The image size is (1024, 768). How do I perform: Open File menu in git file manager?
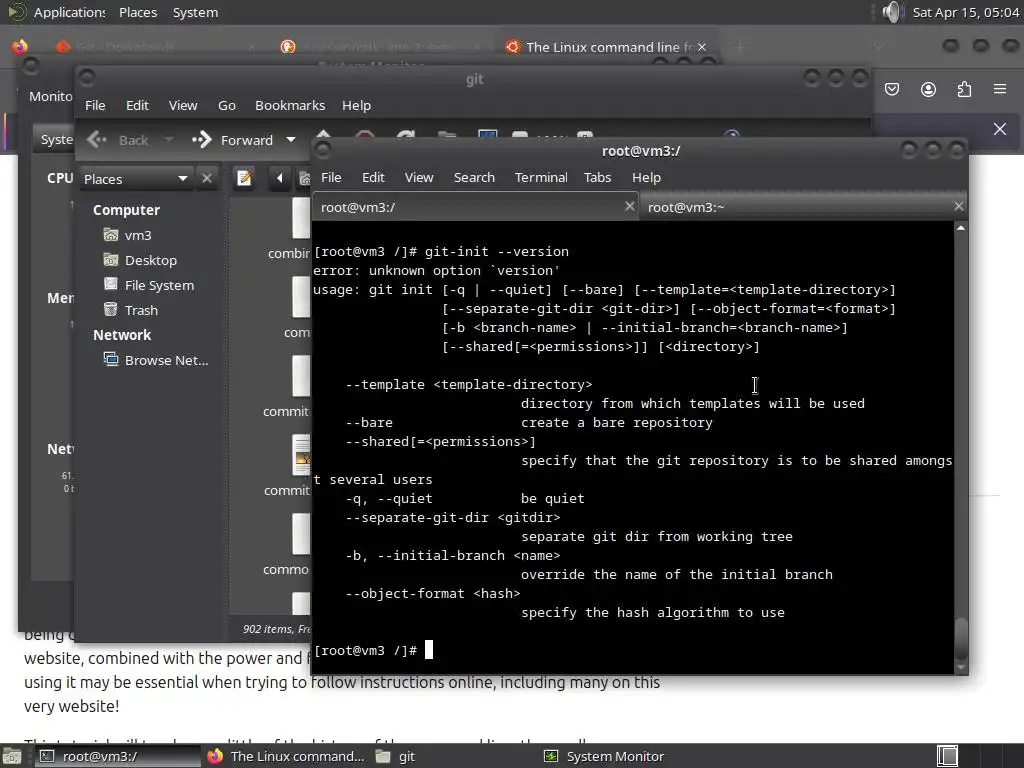pos(95,105)
